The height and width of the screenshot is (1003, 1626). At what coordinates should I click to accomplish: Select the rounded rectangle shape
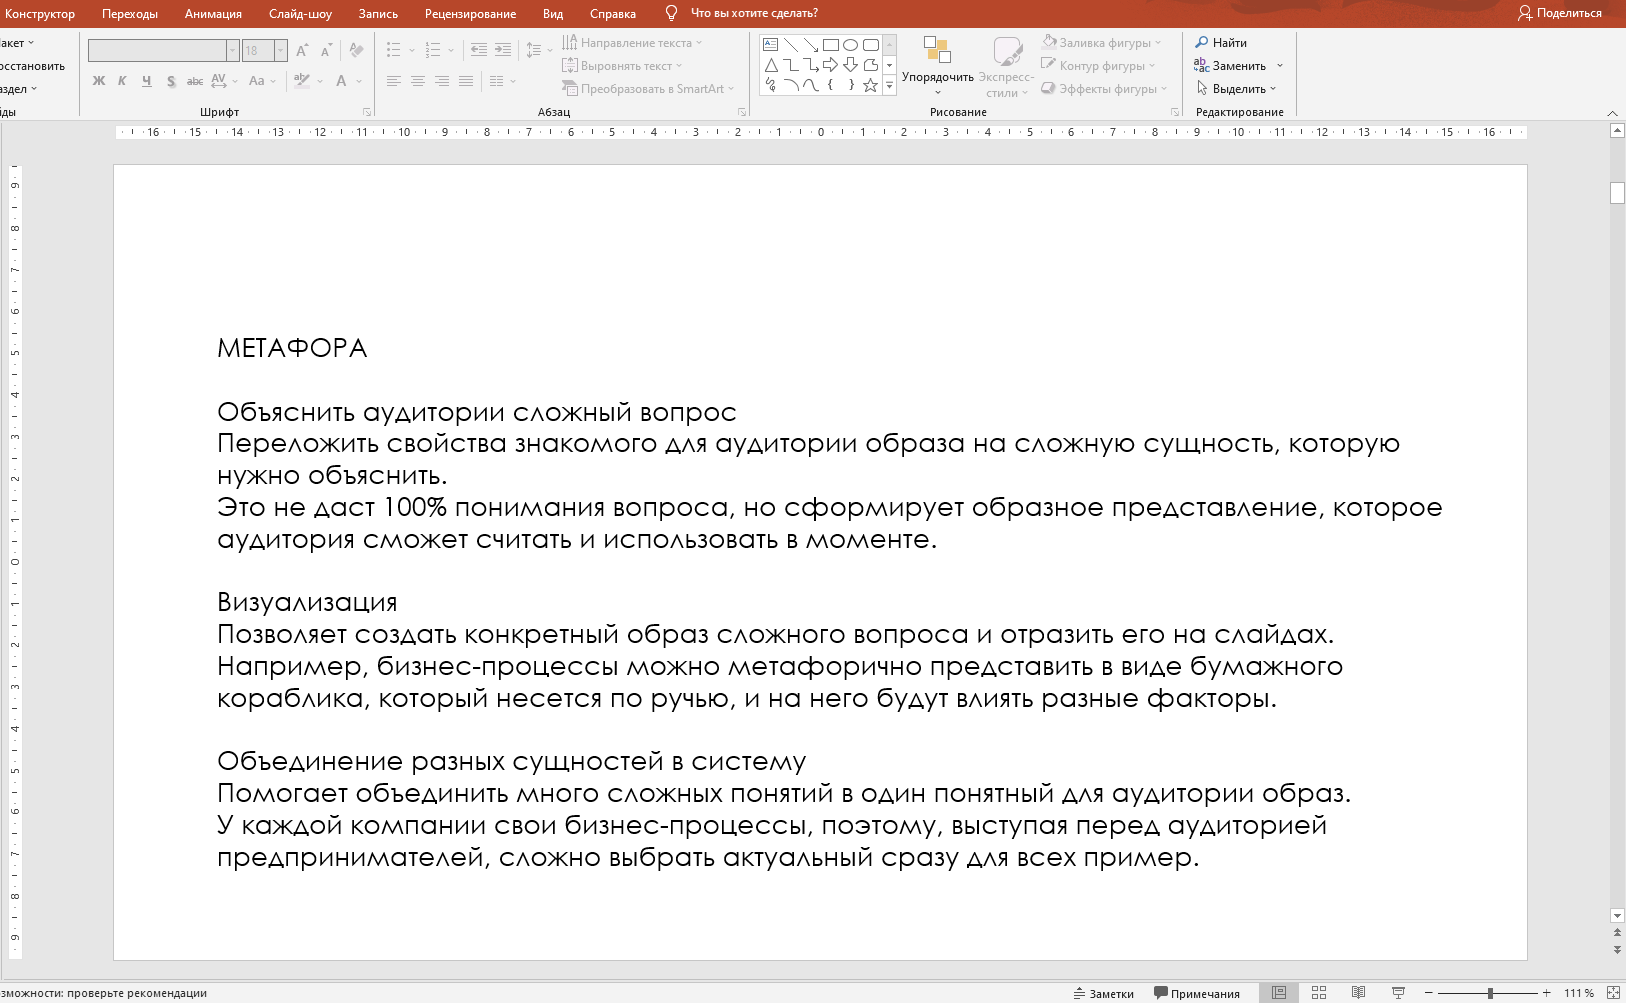tap(871, 44)
